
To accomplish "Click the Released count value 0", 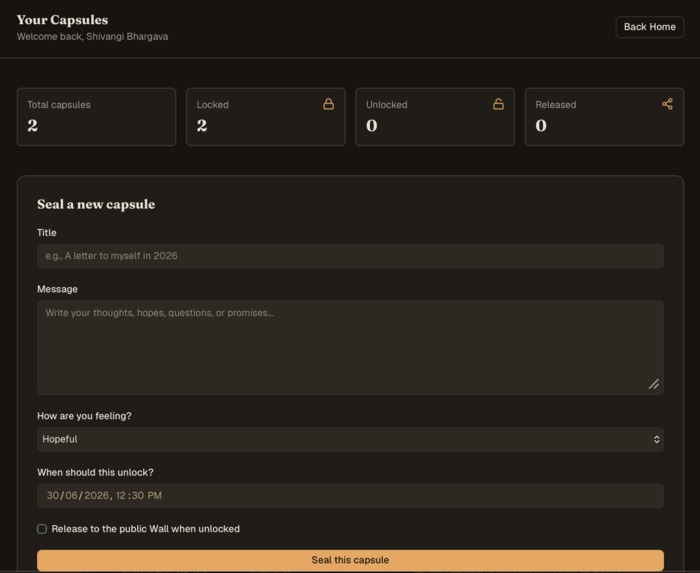I will pos(541,125).
